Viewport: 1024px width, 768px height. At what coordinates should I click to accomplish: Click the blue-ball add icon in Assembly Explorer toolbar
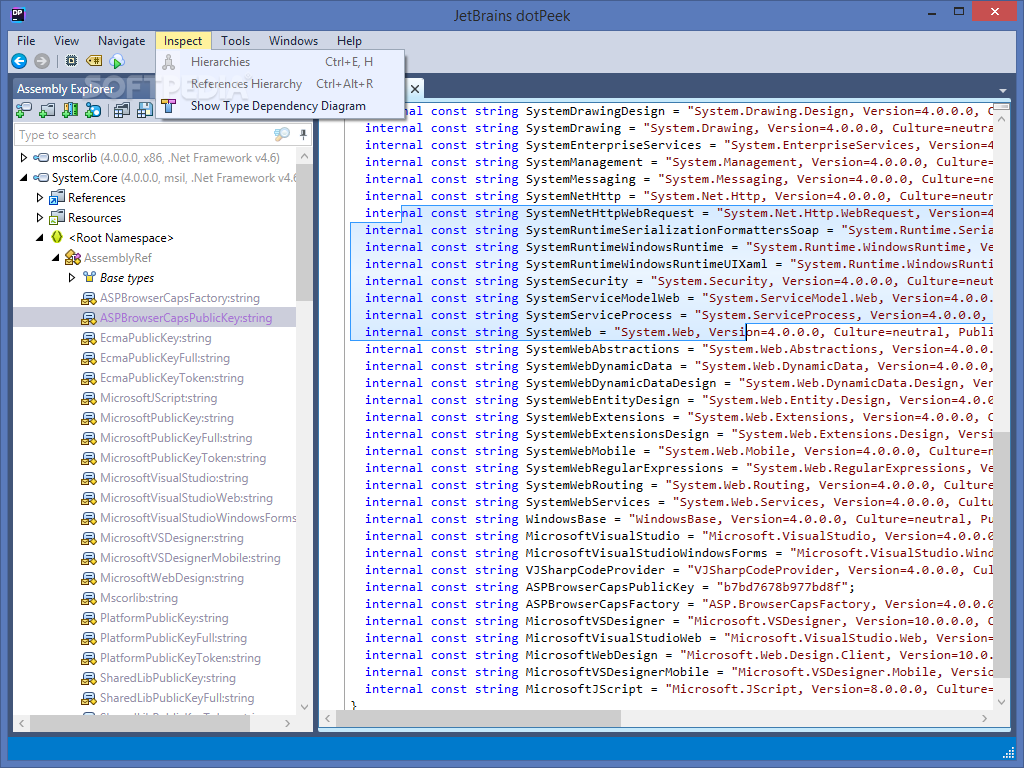coord(93,110)
